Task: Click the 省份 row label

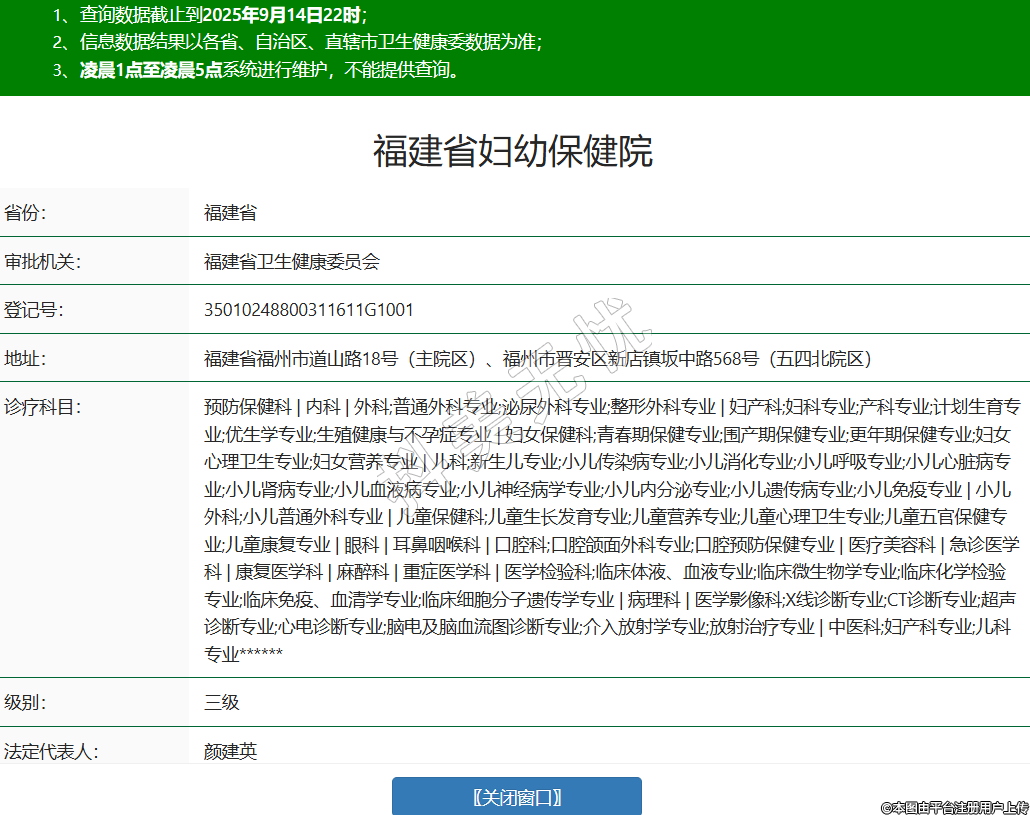Action: pyautogui.click(x=26, y=213)
